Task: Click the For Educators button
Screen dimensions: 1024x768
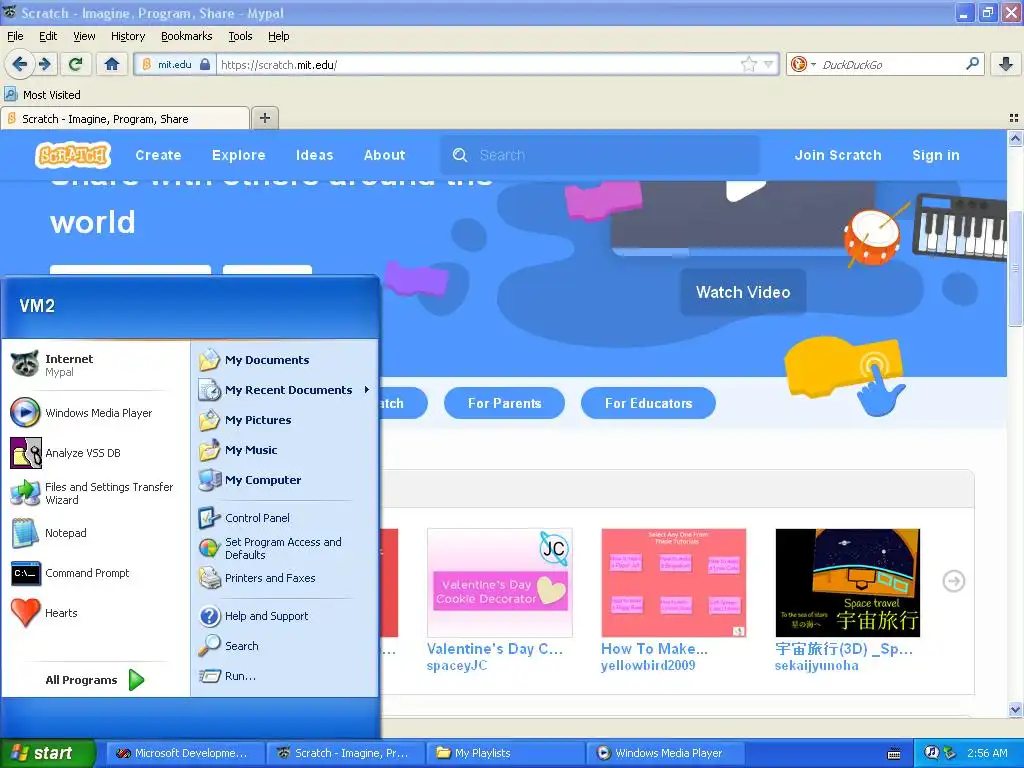Action: [648, 404]
